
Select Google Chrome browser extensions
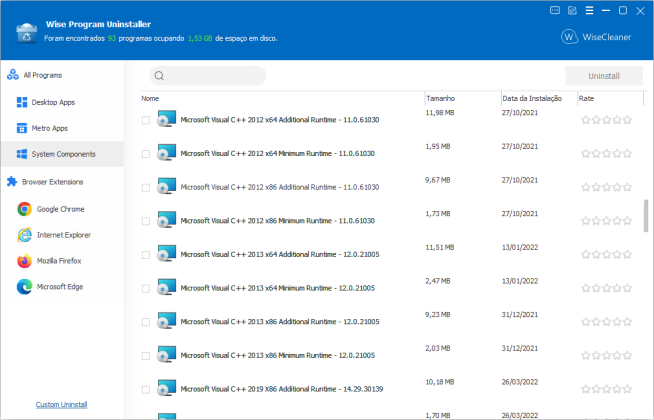(x=60, y=209)
